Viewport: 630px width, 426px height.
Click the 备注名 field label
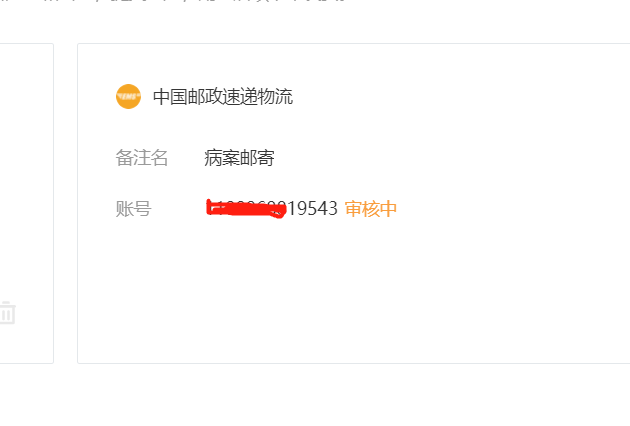click(142, 158)
